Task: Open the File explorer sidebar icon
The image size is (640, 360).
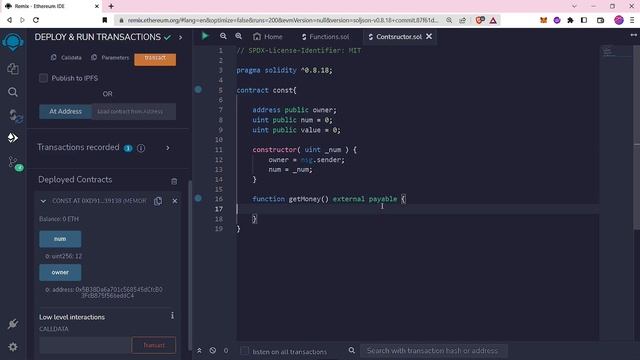Action: [x=13, y=69]
